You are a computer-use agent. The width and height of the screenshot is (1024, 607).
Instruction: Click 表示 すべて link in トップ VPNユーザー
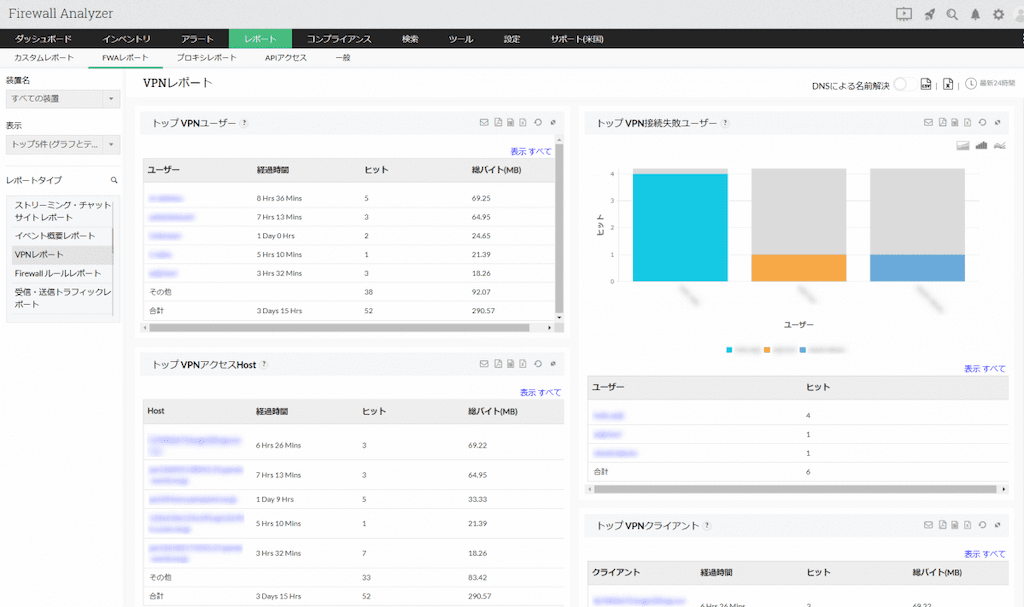click(x=531, y=151)
